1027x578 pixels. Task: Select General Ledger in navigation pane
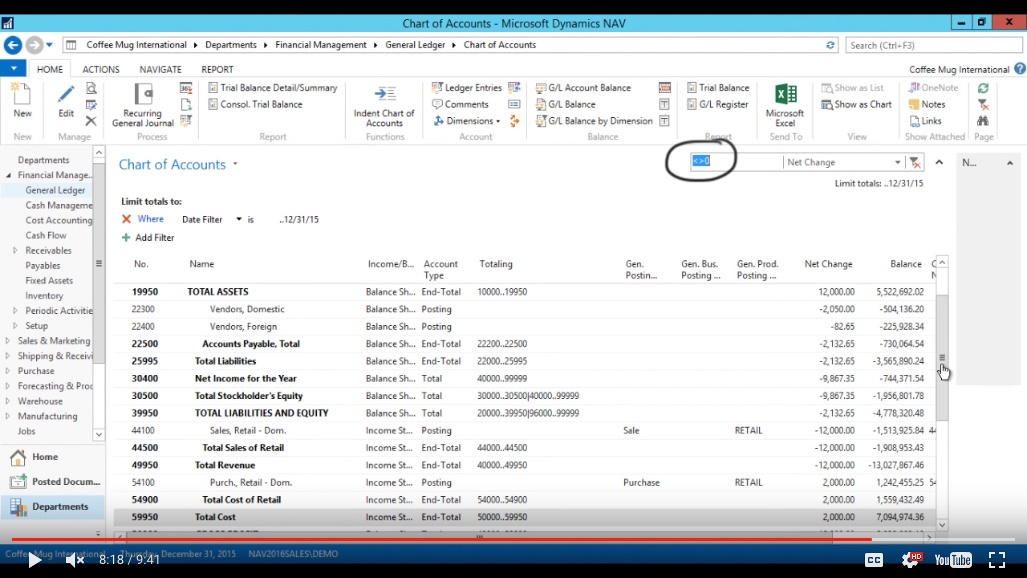click(55, 190)
